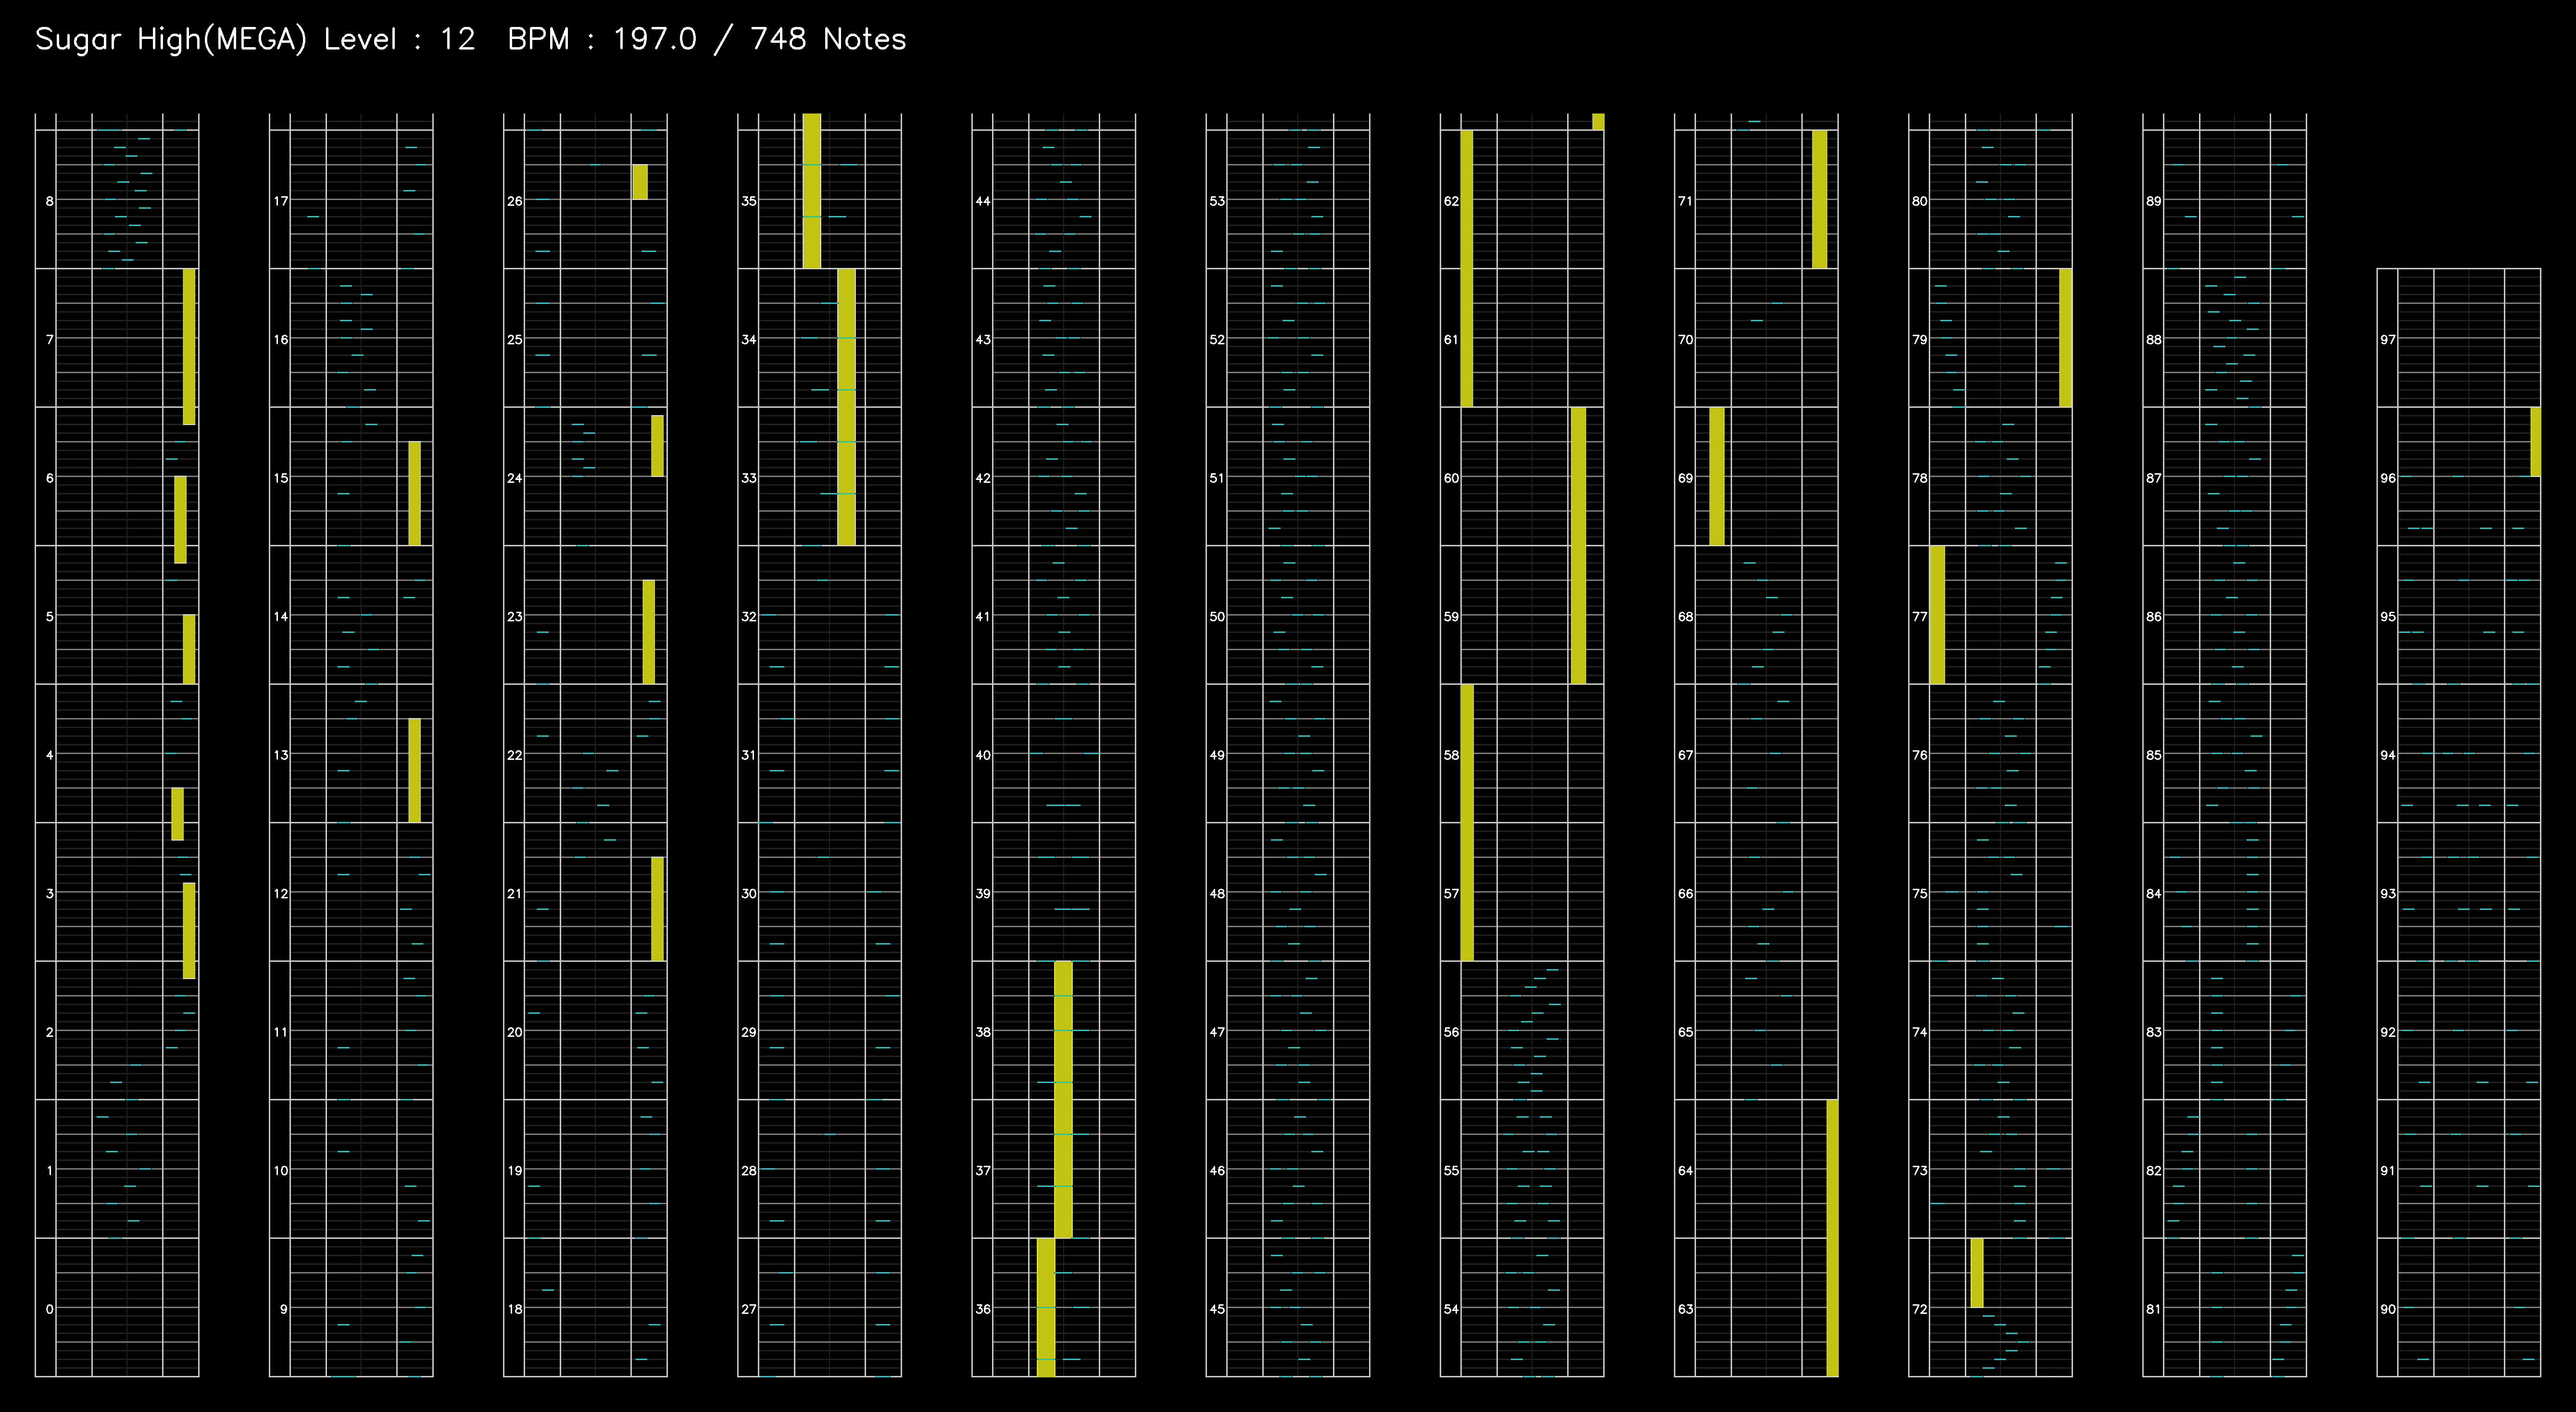Click the yellow hold note in measure 21
The image size is (2576, 1412).
(x=657, y=909)
